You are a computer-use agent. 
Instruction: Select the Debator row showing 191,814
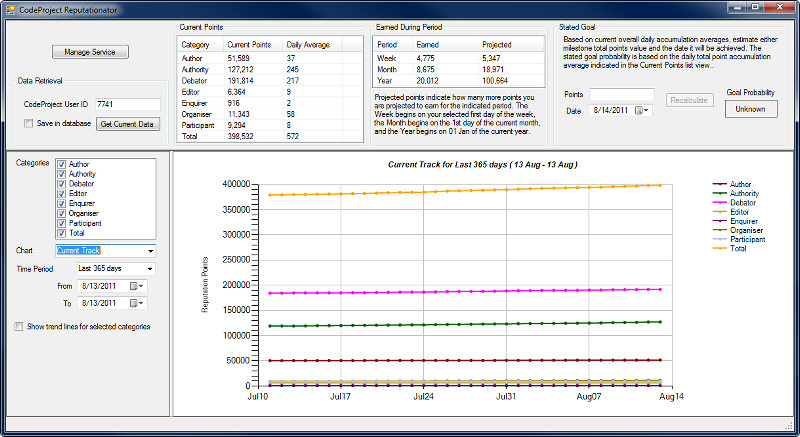coord(270,81)
